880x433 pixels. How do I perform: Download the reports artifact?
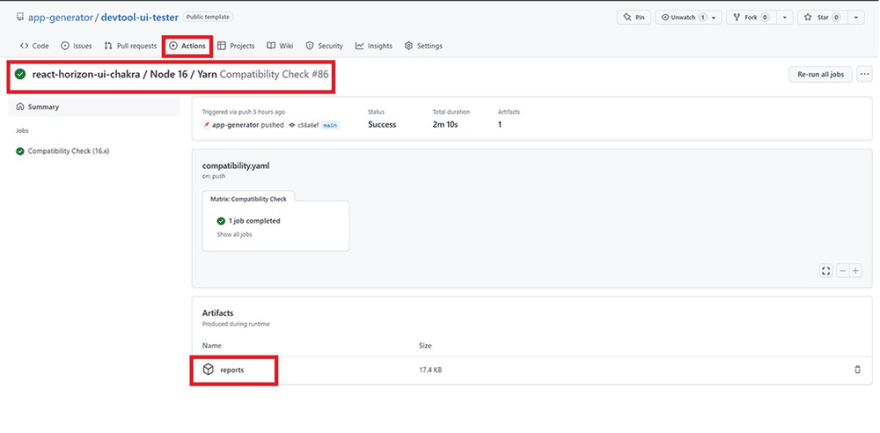(x=232, y=370)
